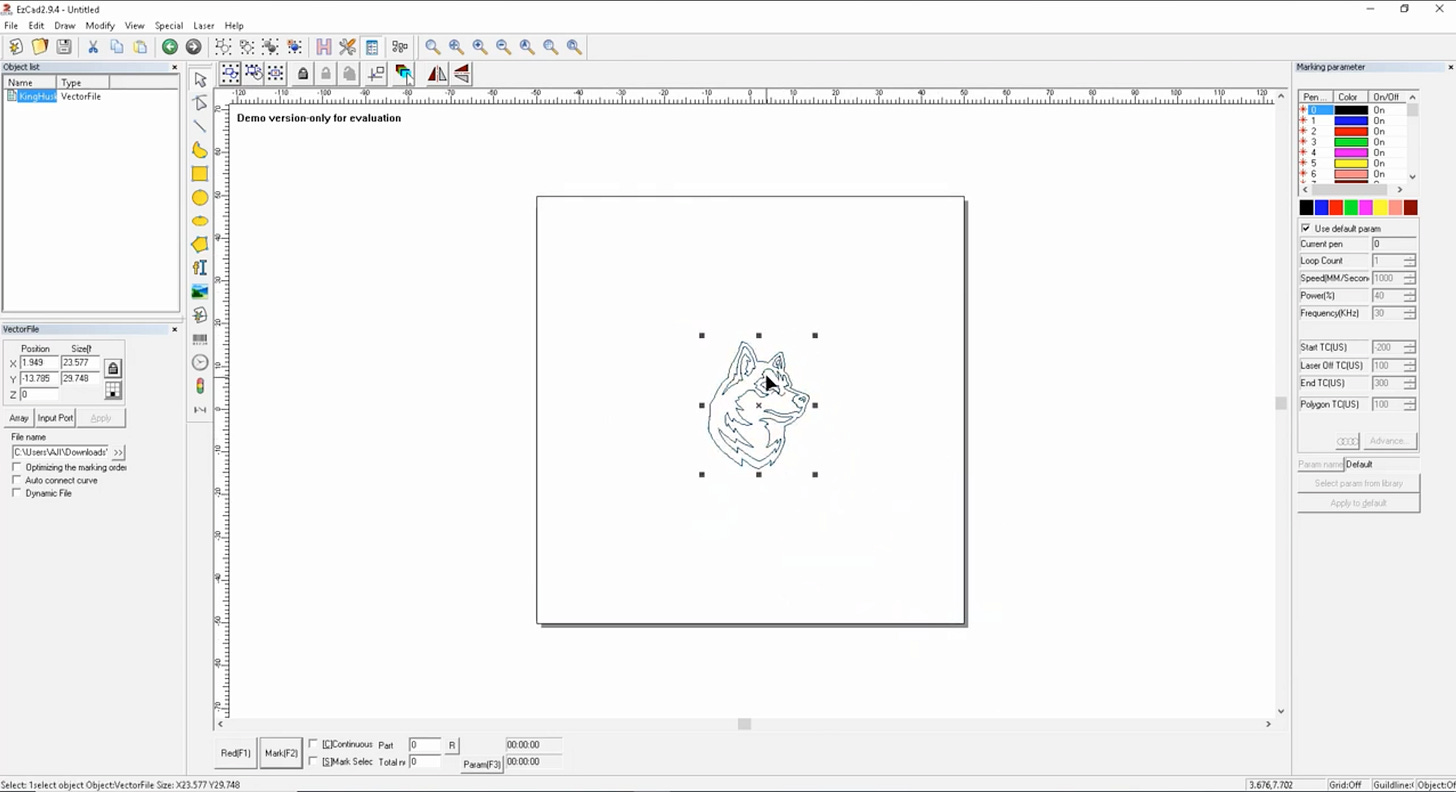The height and width of the screenshot is (792, 1456).
Task: Click the Red(F1) button
Action: (x=234, y=753)
